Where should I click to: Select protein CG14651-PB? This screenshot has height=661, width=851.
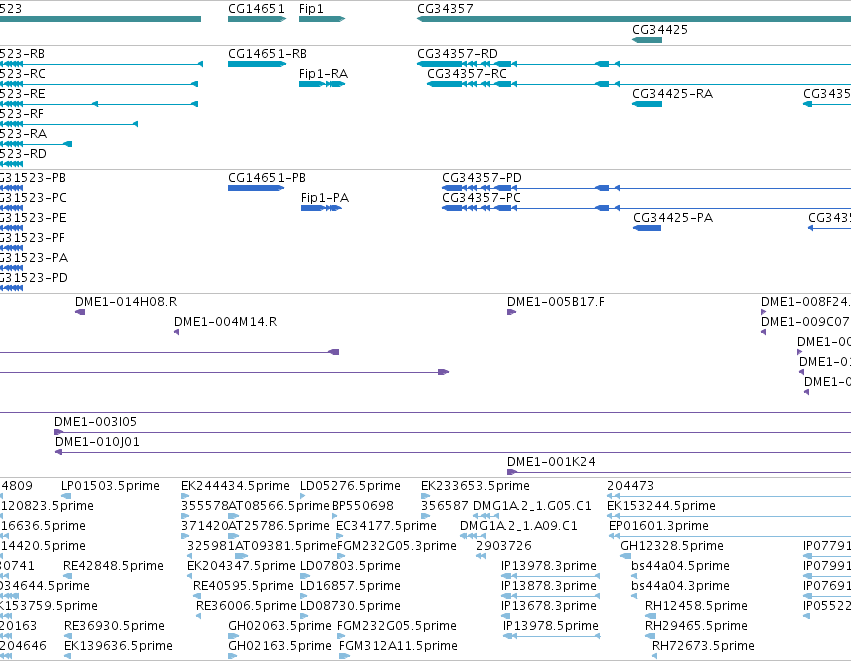266,178
